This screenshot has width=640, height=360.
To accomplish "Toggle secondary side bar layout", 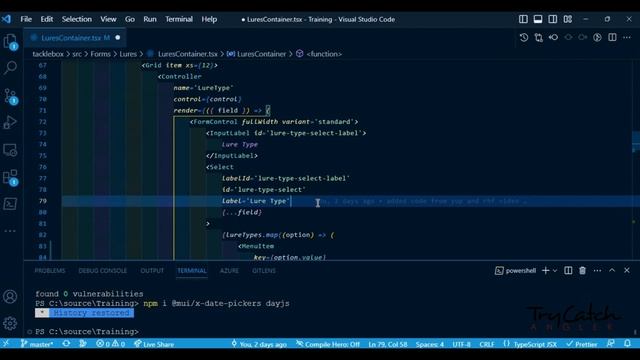I will coord(553,19).
